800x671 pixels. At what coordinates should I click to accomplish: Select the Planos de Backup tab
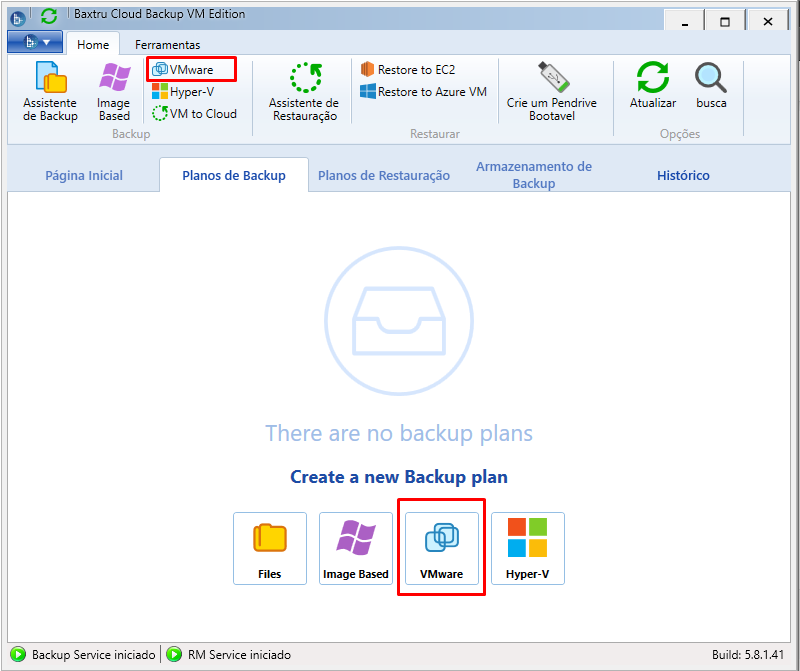[x=234, y=175]
